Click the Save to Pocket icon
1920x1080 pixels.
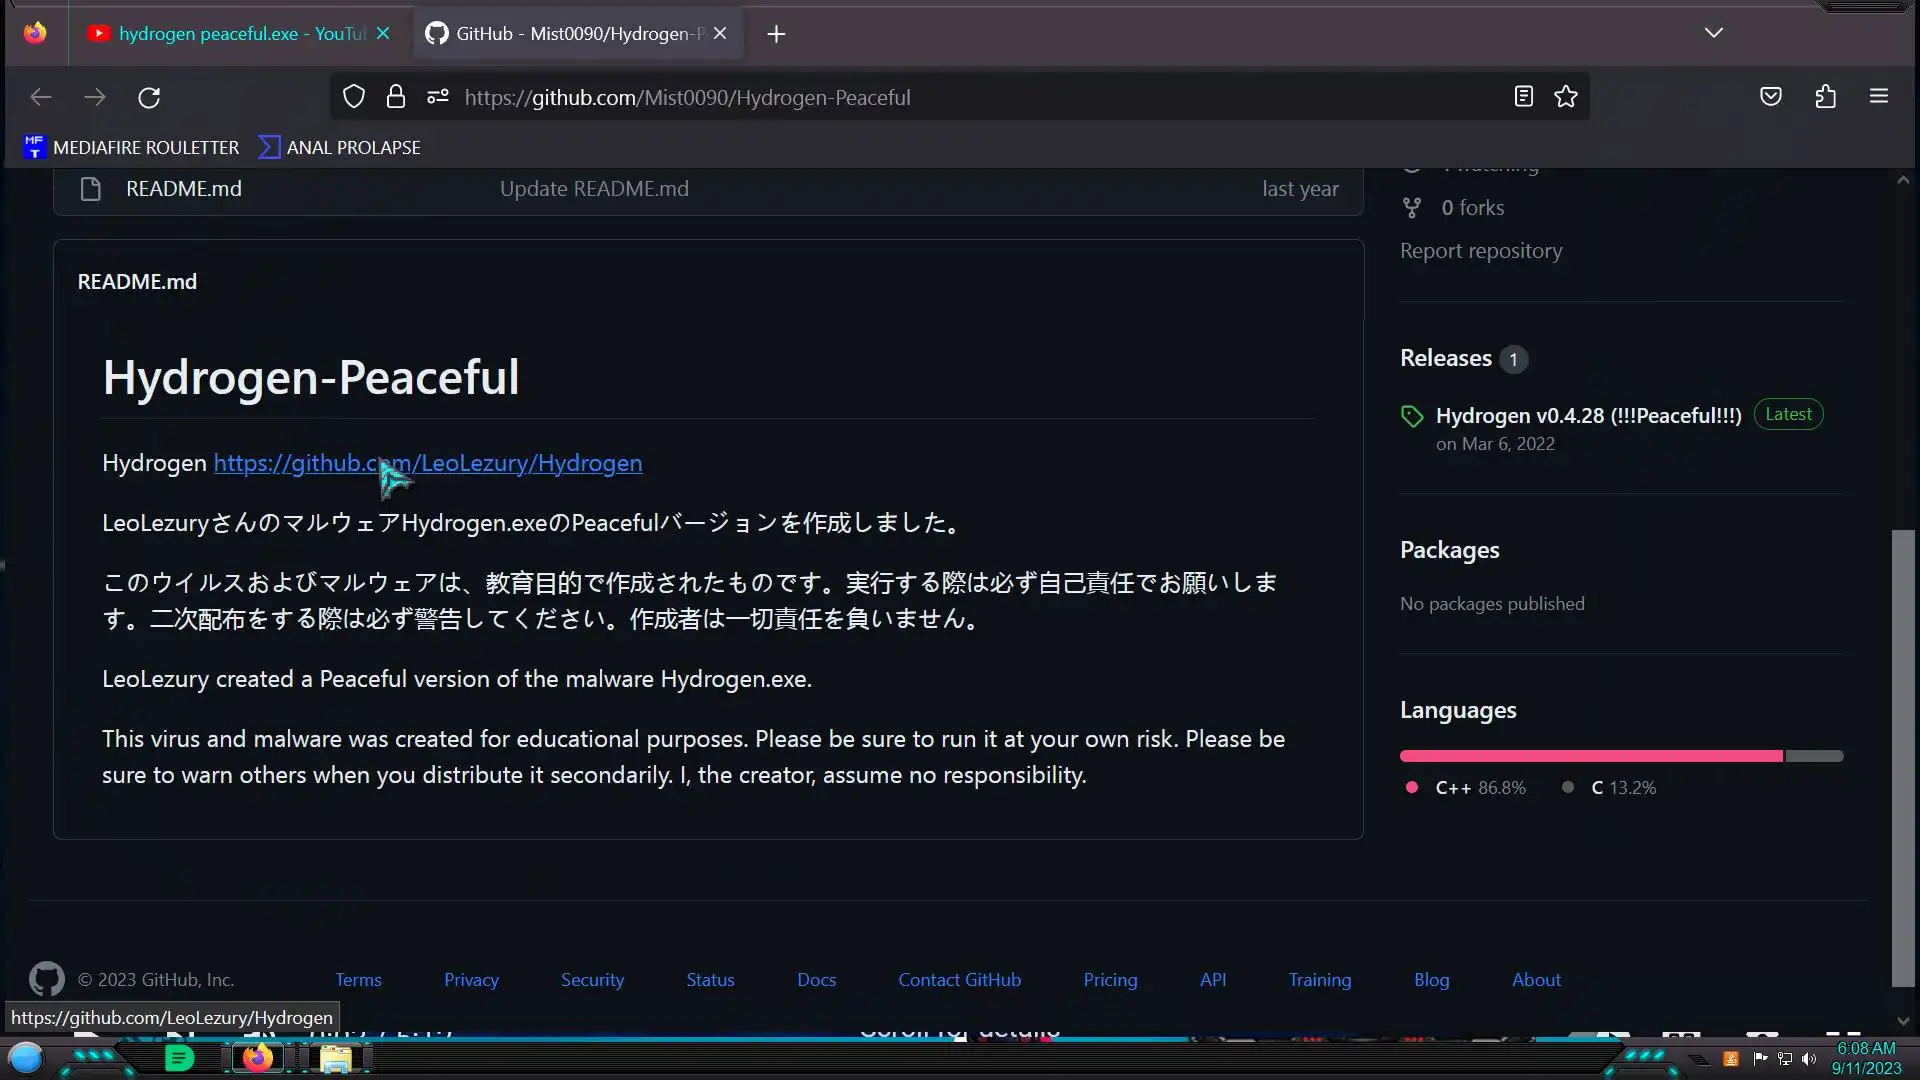tap(1771, 96)
